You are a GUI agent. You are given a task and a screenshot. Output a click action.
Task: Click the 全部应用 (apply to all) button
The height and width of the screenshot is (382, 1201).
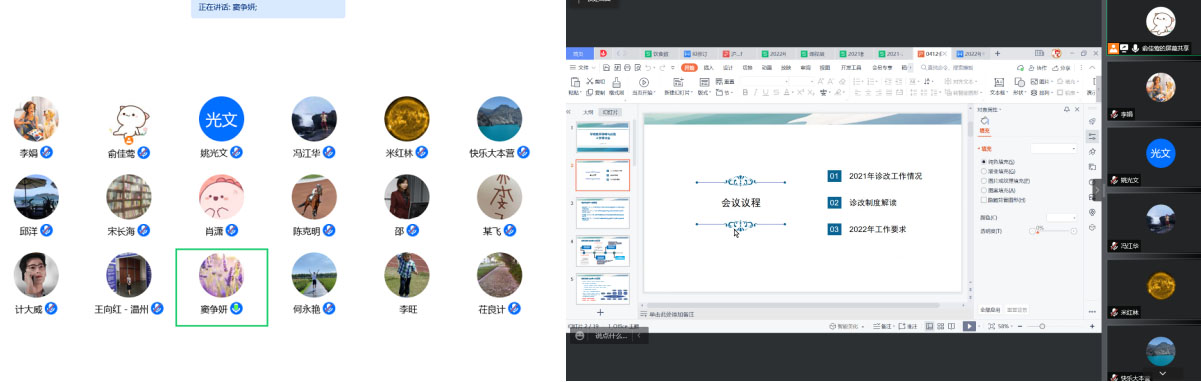tap(991, 309)
